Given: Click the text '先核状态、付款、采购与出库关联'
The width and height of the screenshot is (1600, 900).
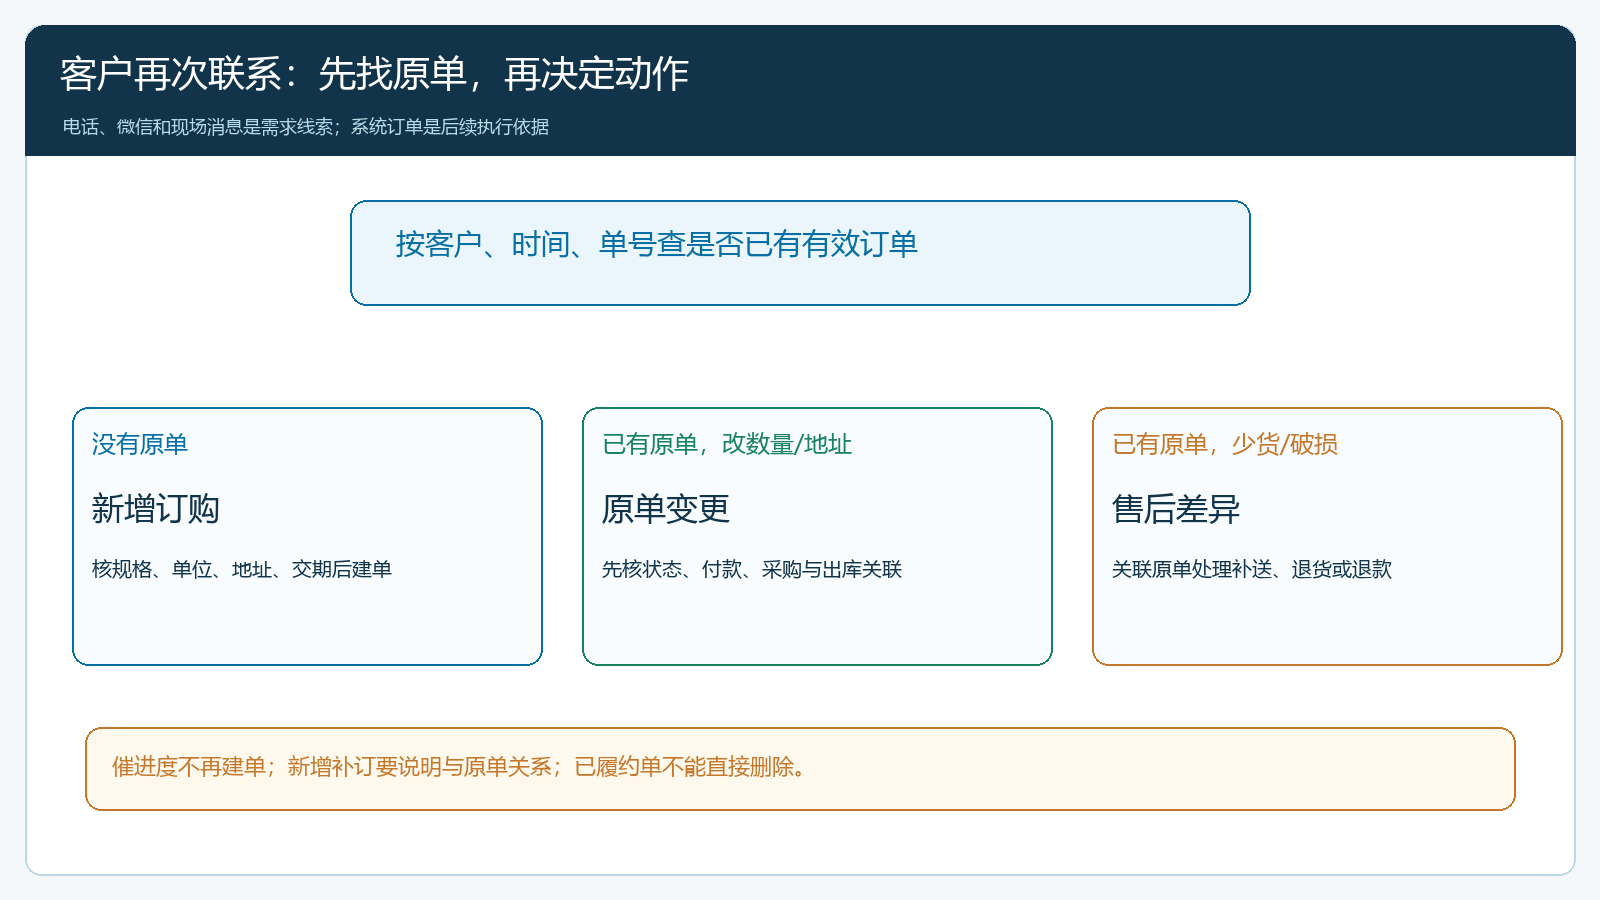Looking at the screenshot, I should (x=752, y=569).
